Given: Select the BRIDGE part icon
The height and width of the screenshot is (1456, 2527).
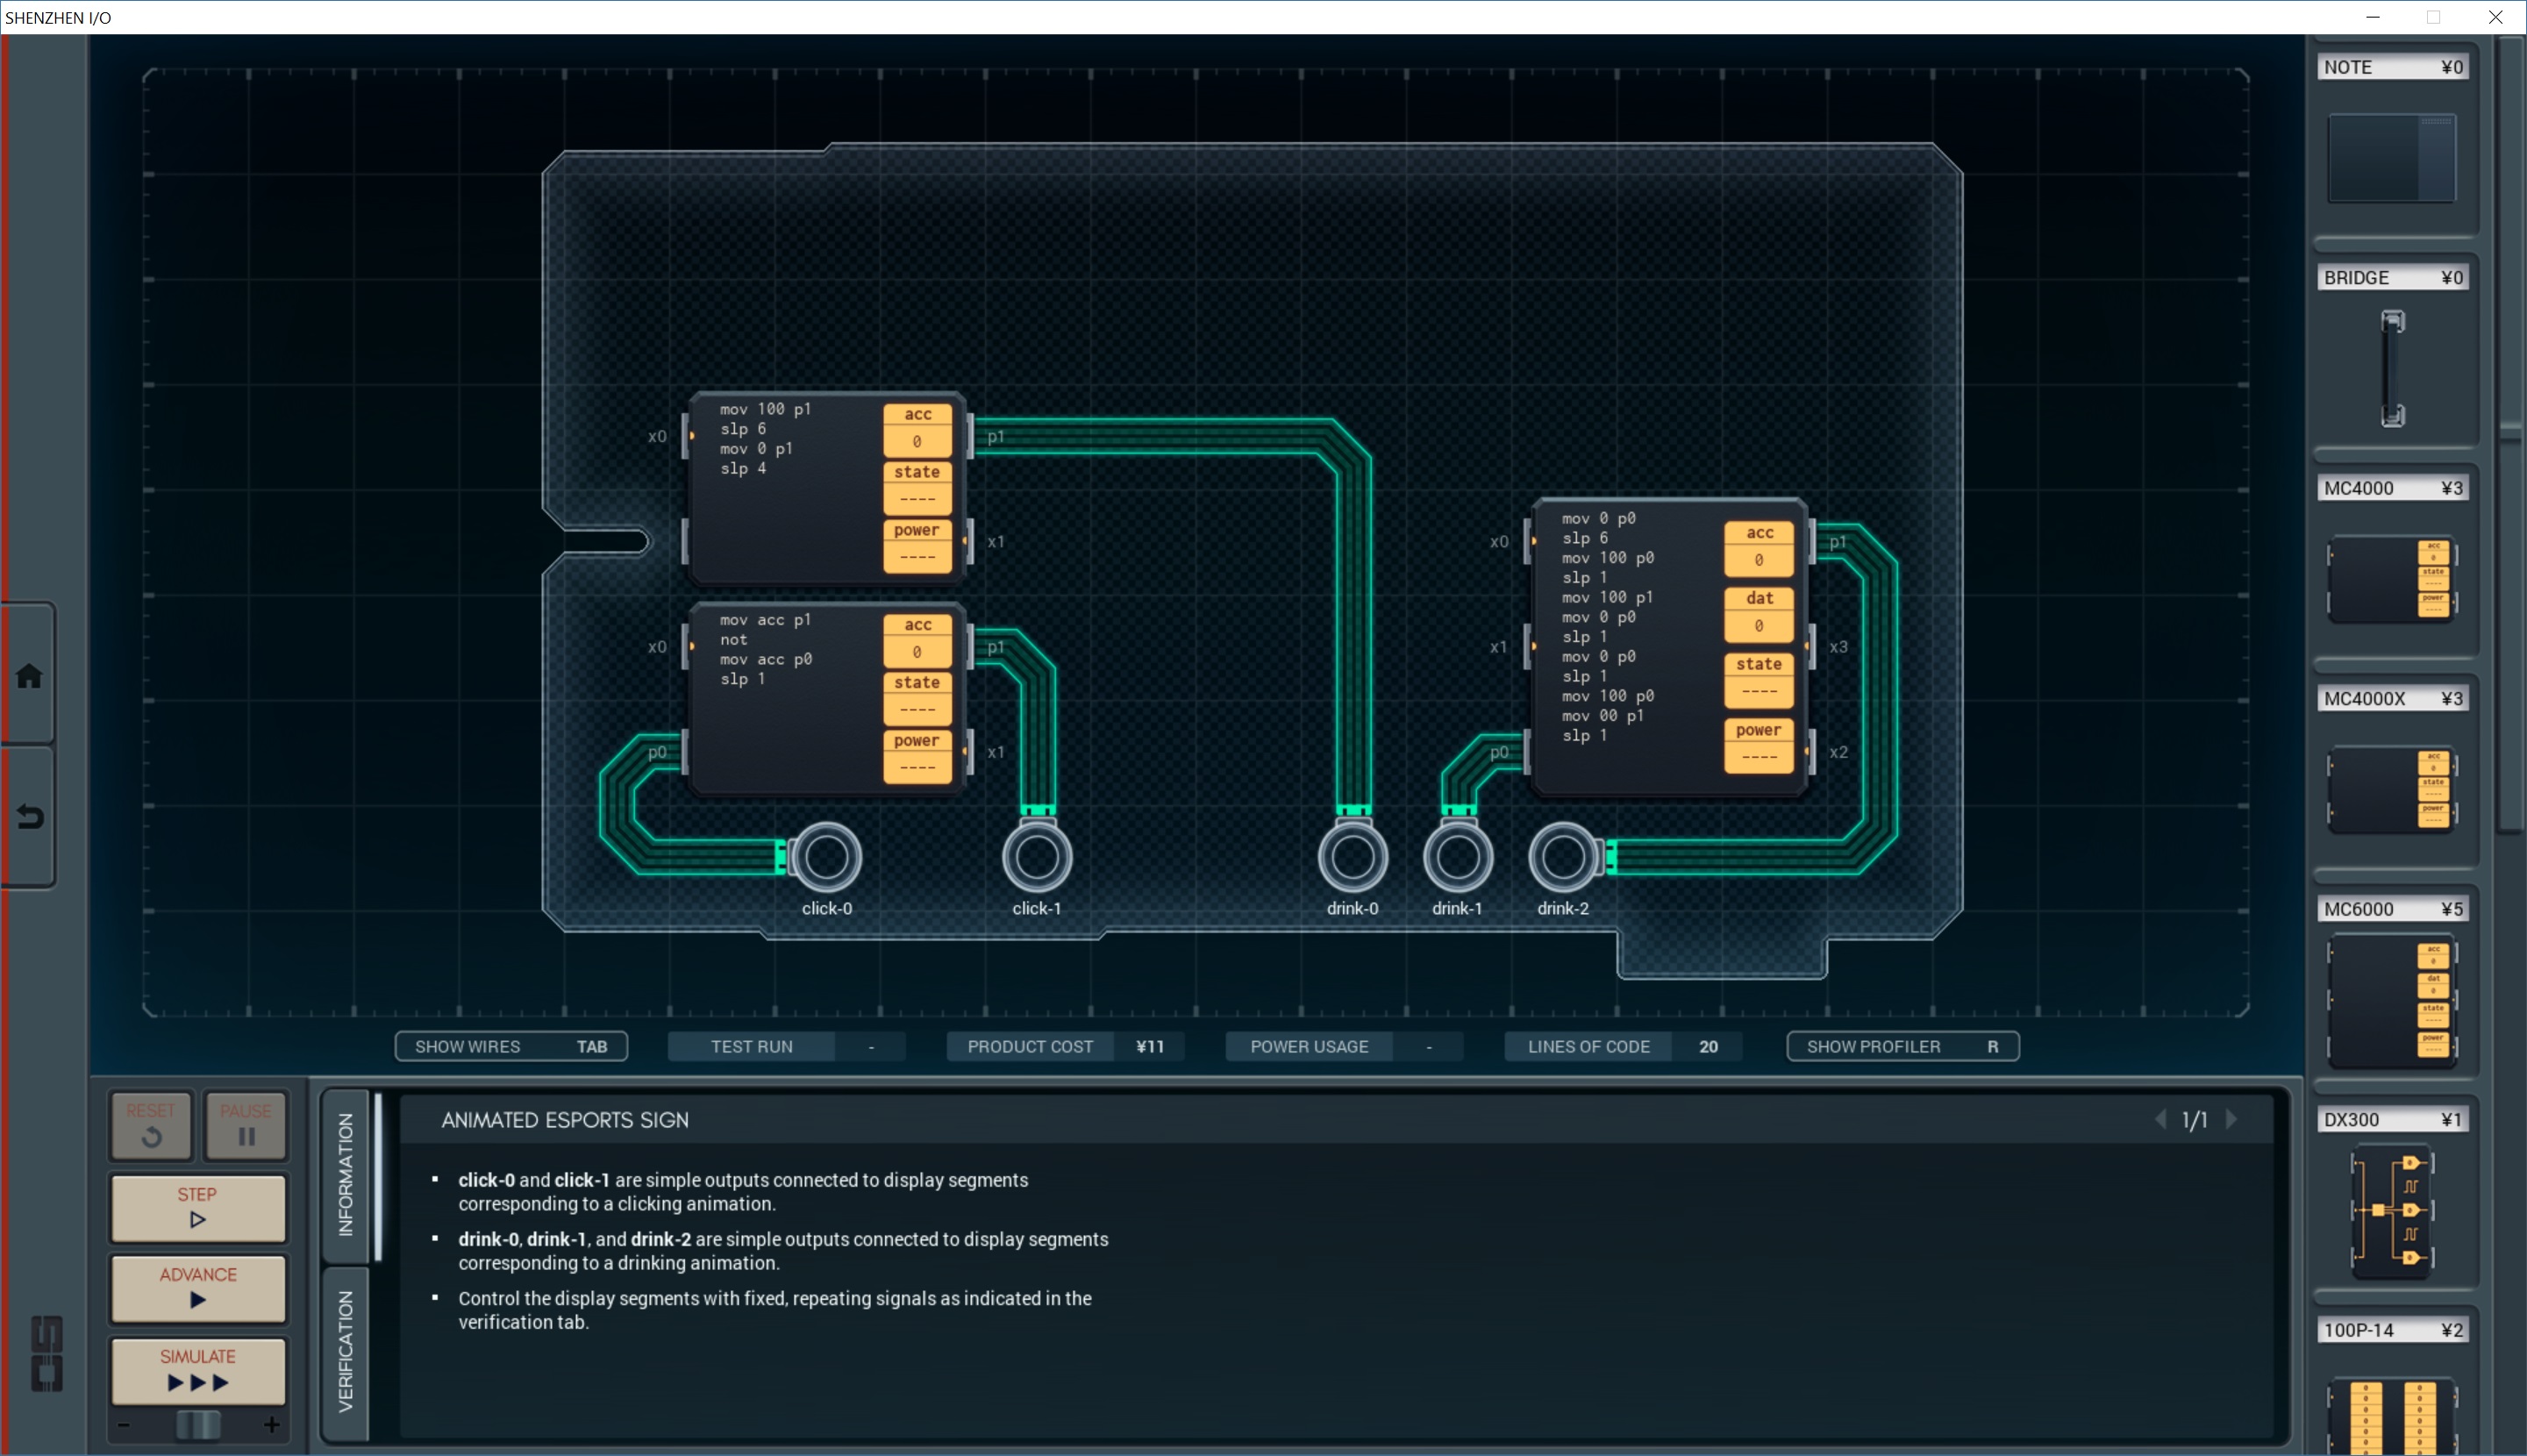Looking at the screenshot, I should click(2392, 368).
